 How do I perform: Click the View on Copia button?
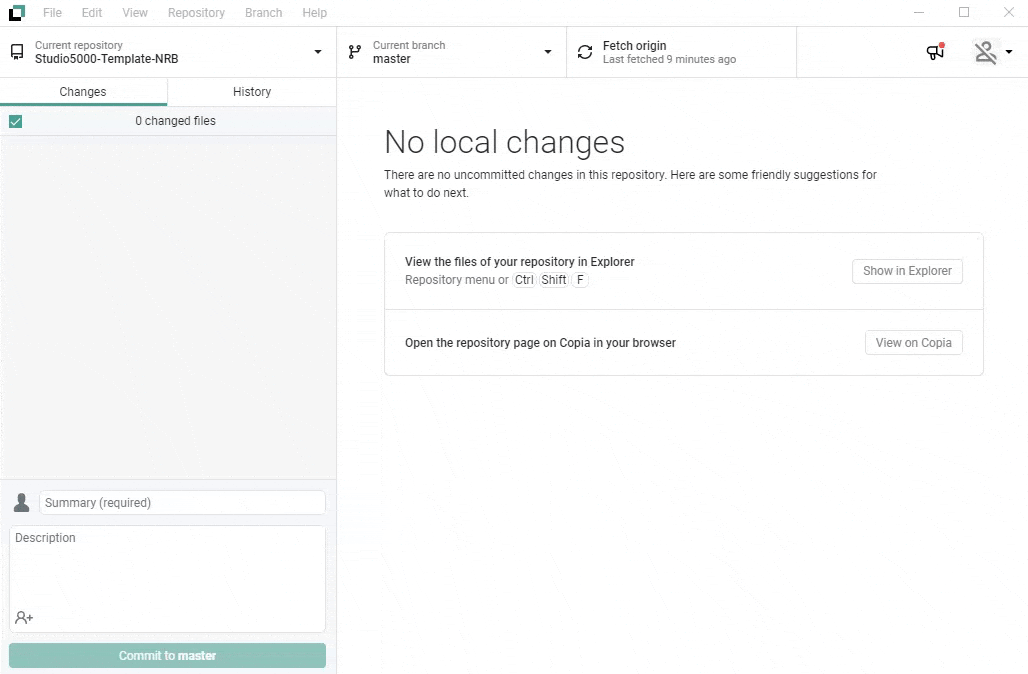pos(913,343)
